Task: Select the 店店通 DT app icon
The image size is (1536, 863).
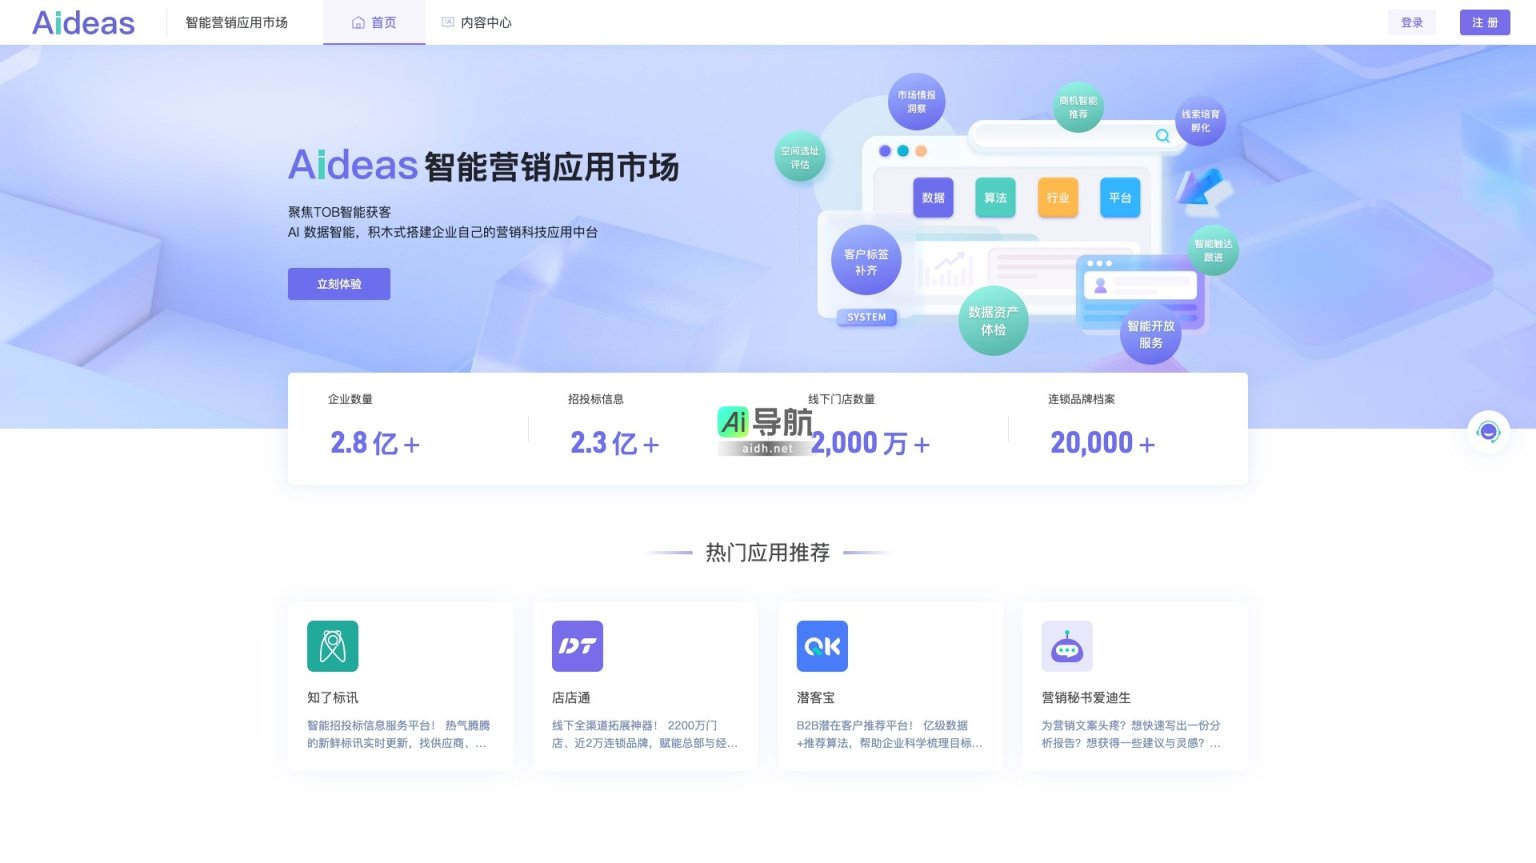Action: pos(577,646)
